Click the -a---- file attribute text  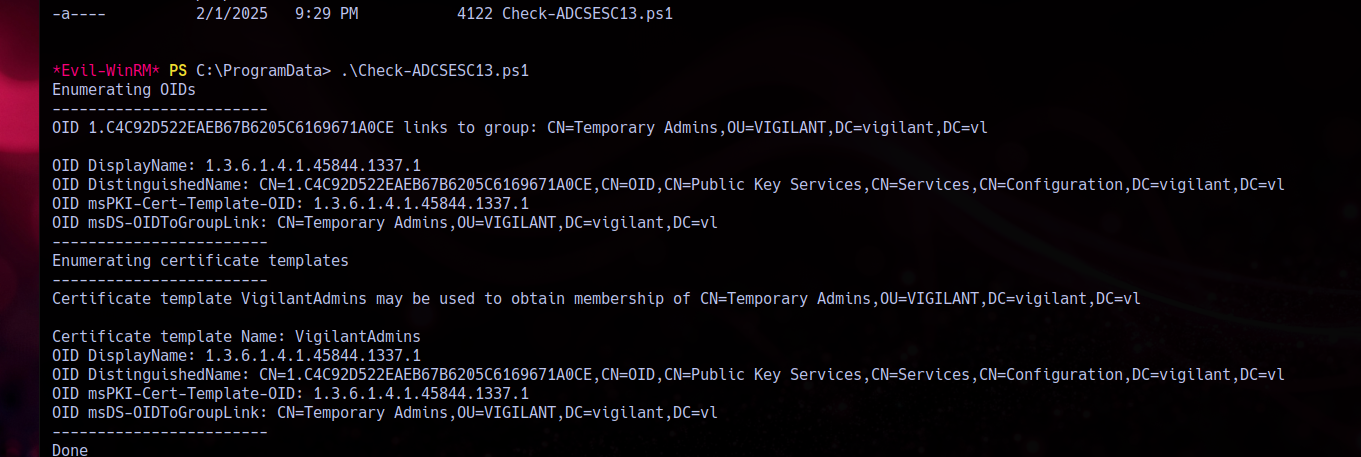(79, 14)
